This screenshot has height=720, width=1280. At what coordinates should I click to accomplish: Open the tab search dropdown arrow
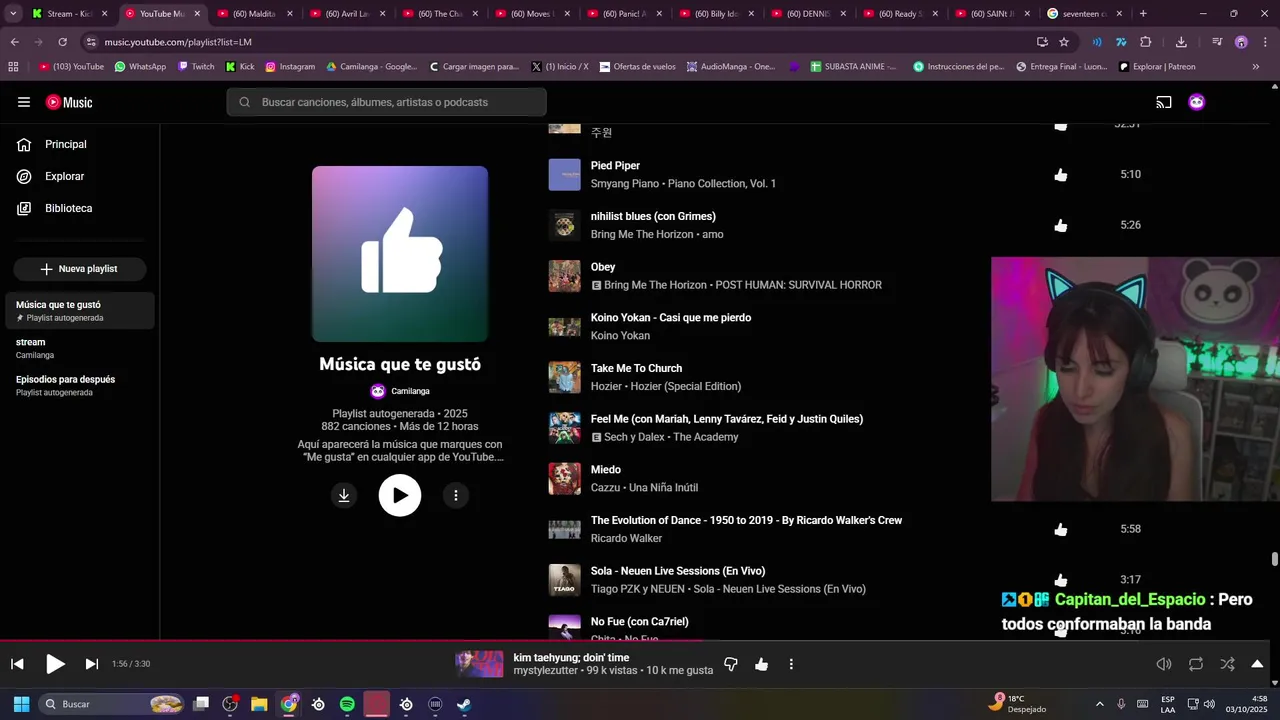13,14
